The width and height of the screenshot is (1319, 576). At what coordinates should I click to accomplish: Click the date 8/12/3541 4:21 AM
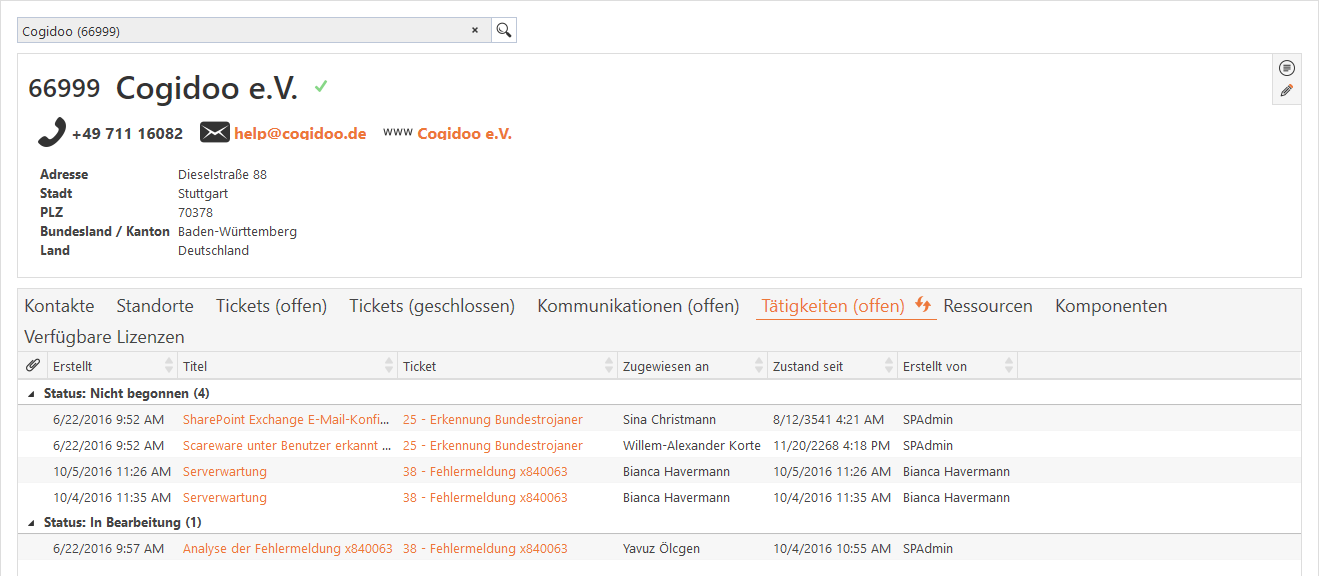coord(828,420)
